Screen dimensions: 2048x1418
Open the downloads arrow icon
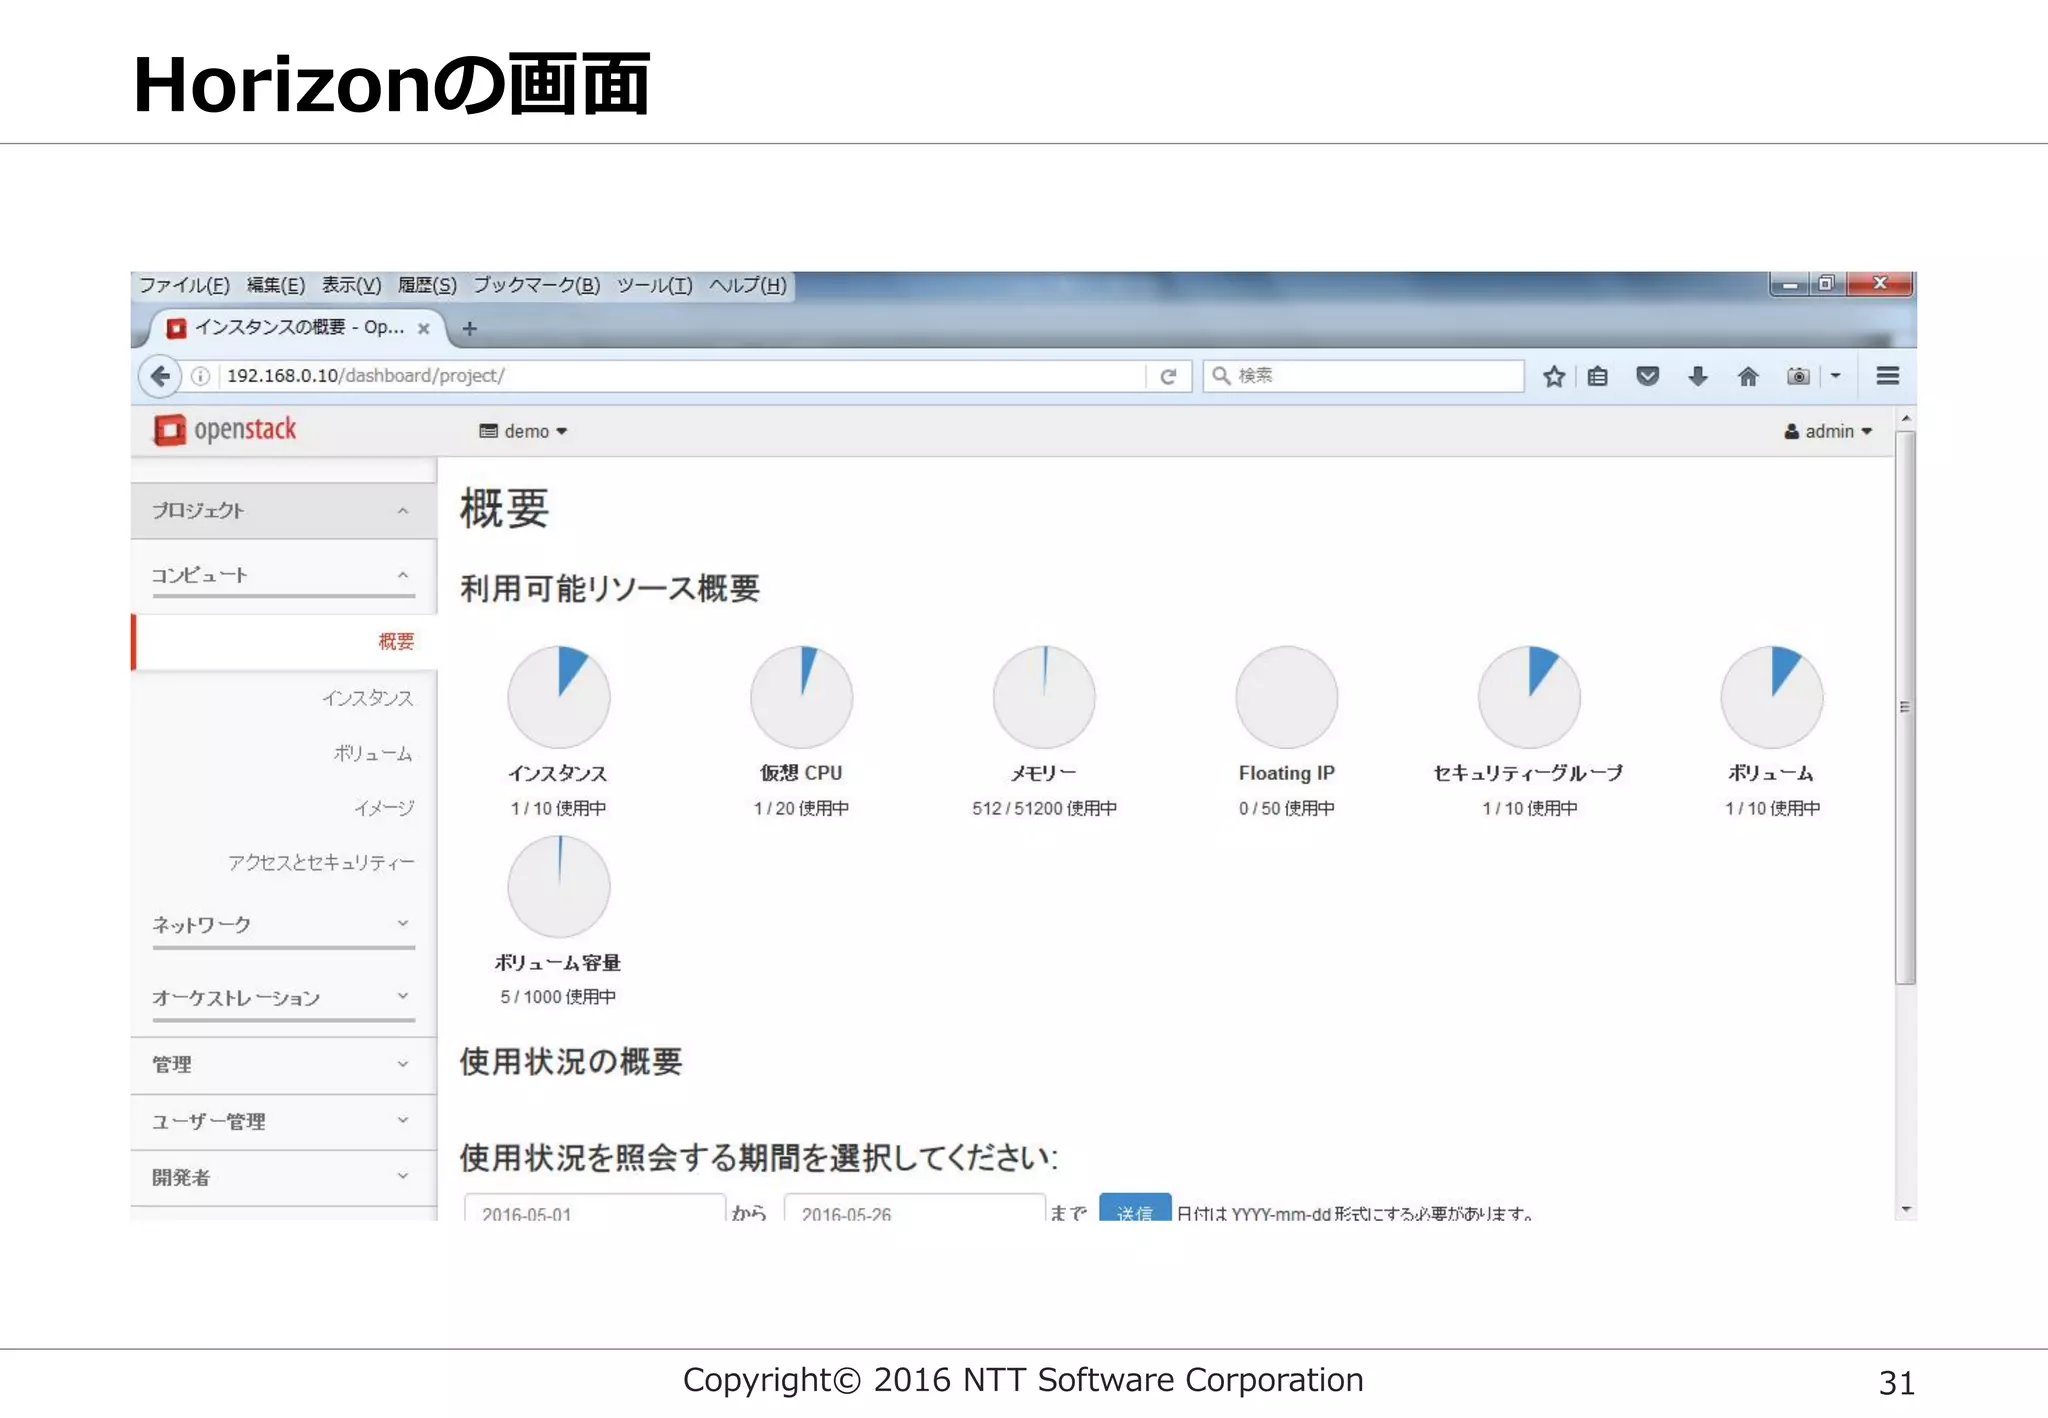[1697, 376]
